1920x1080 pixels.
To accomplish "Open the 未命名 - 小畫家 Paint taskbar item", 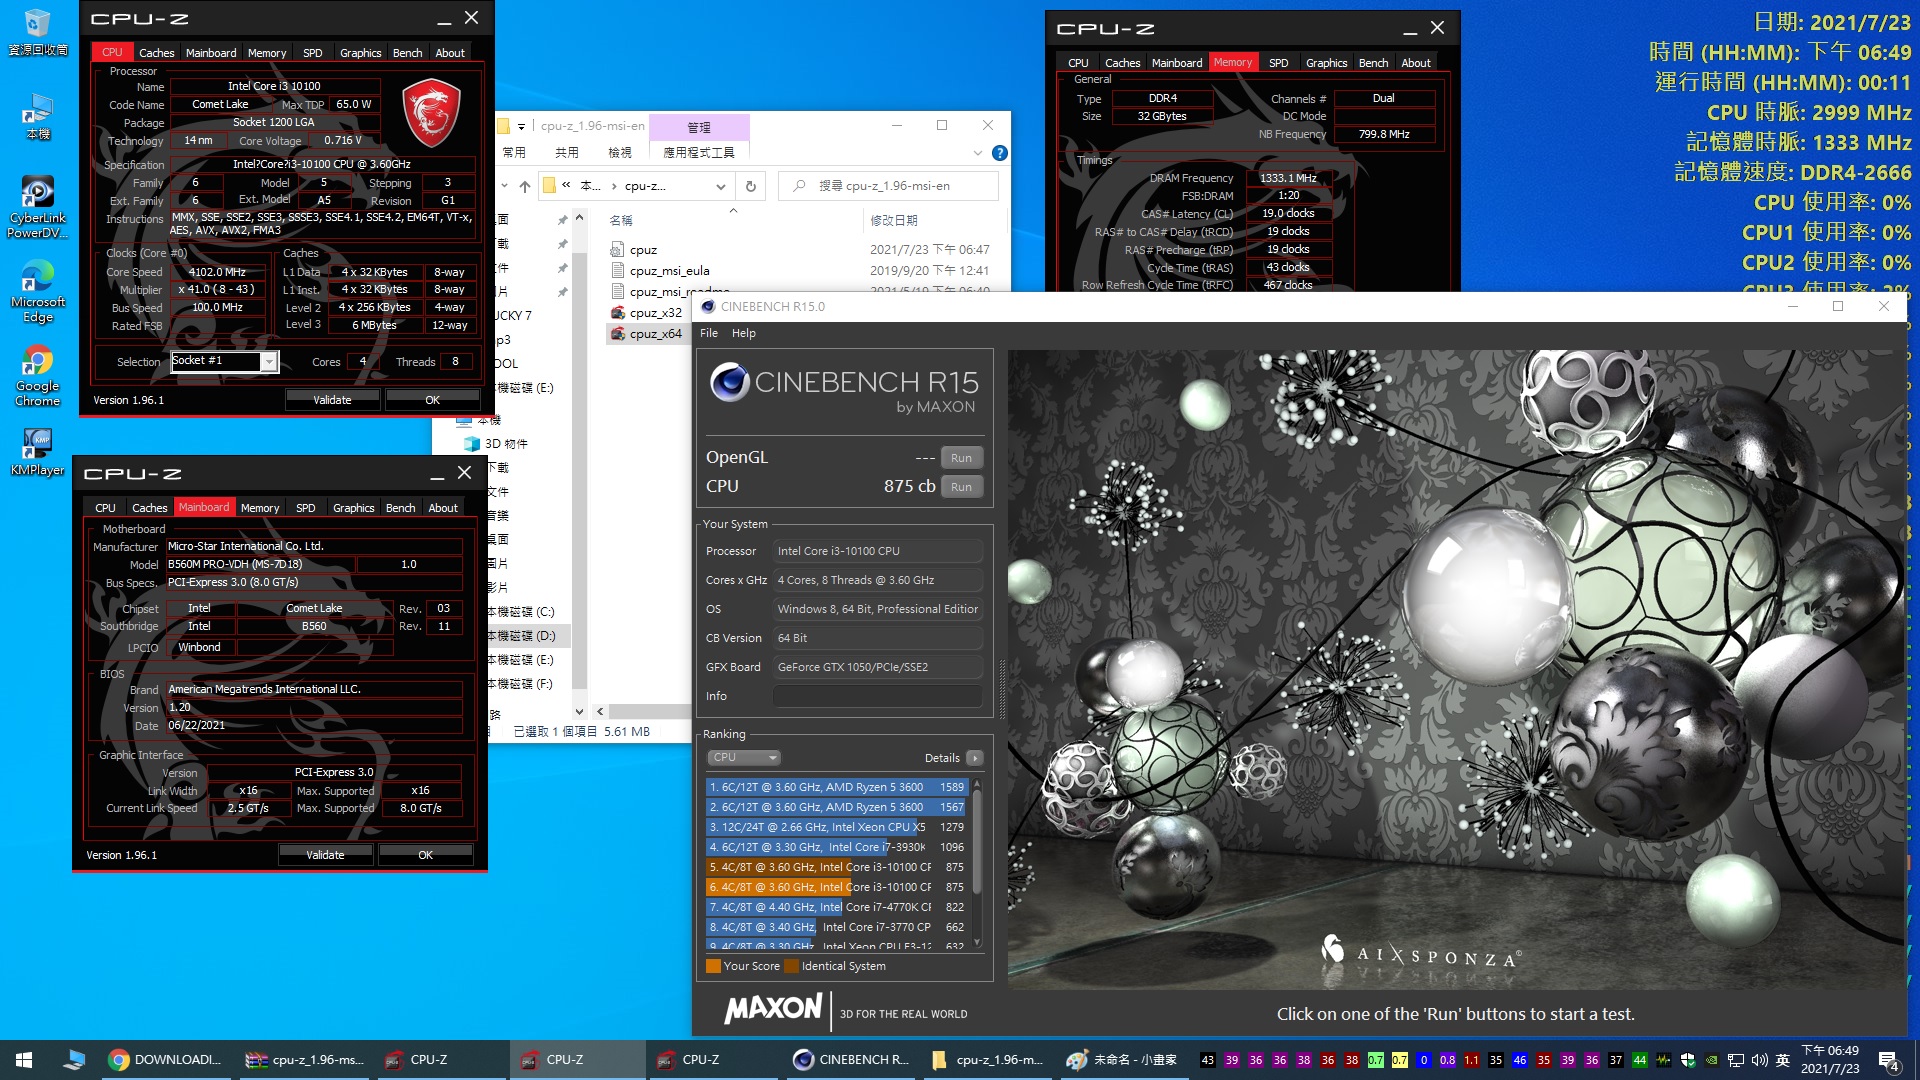I will pos(1123,1060).
